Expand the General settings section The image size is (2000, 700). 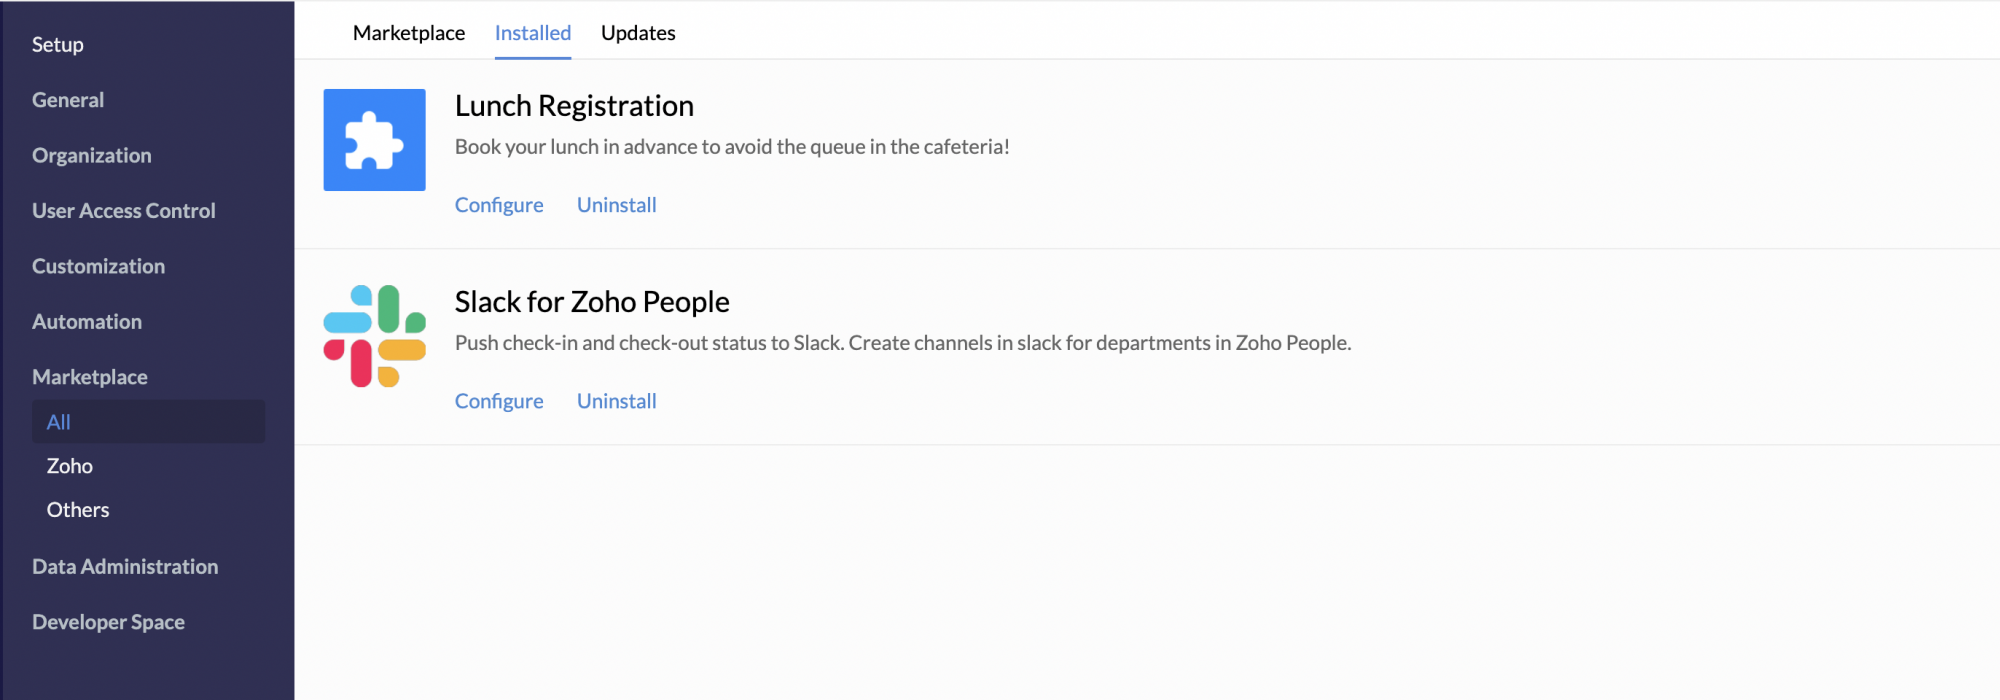68,100
